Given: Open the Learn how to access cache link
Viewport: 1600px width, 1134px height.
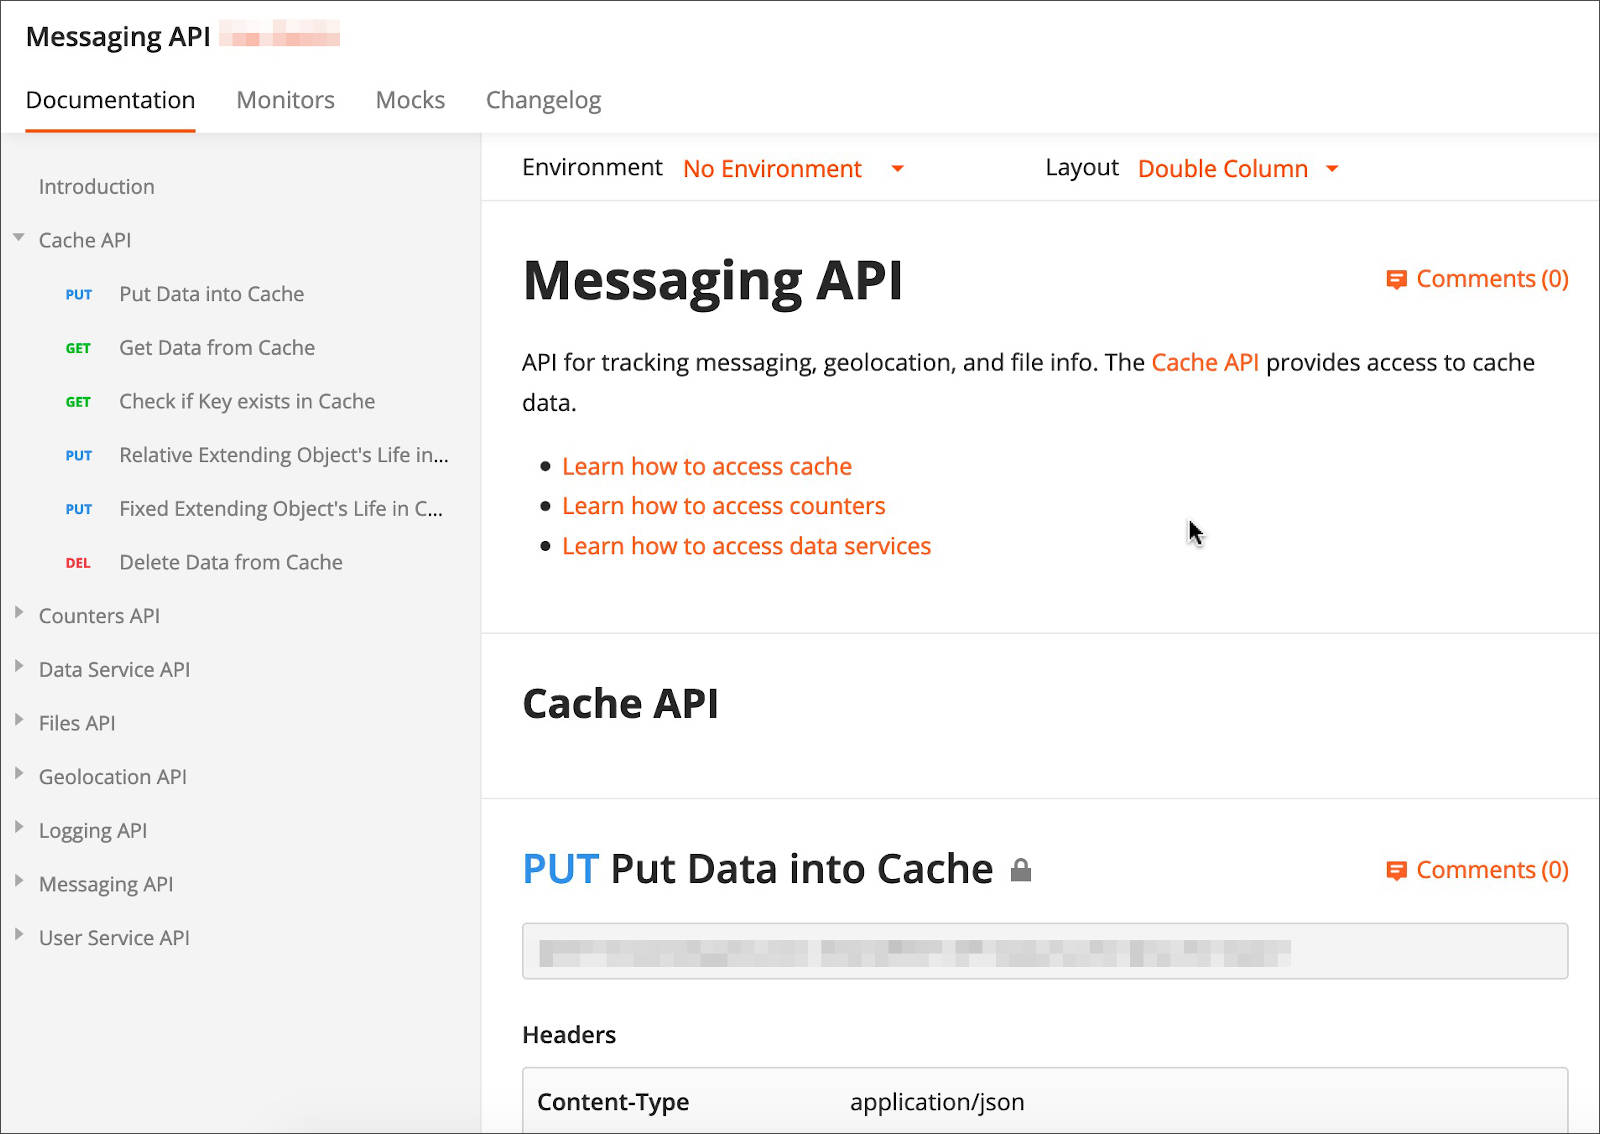Looking at the screenshot, I should (707, 466).
